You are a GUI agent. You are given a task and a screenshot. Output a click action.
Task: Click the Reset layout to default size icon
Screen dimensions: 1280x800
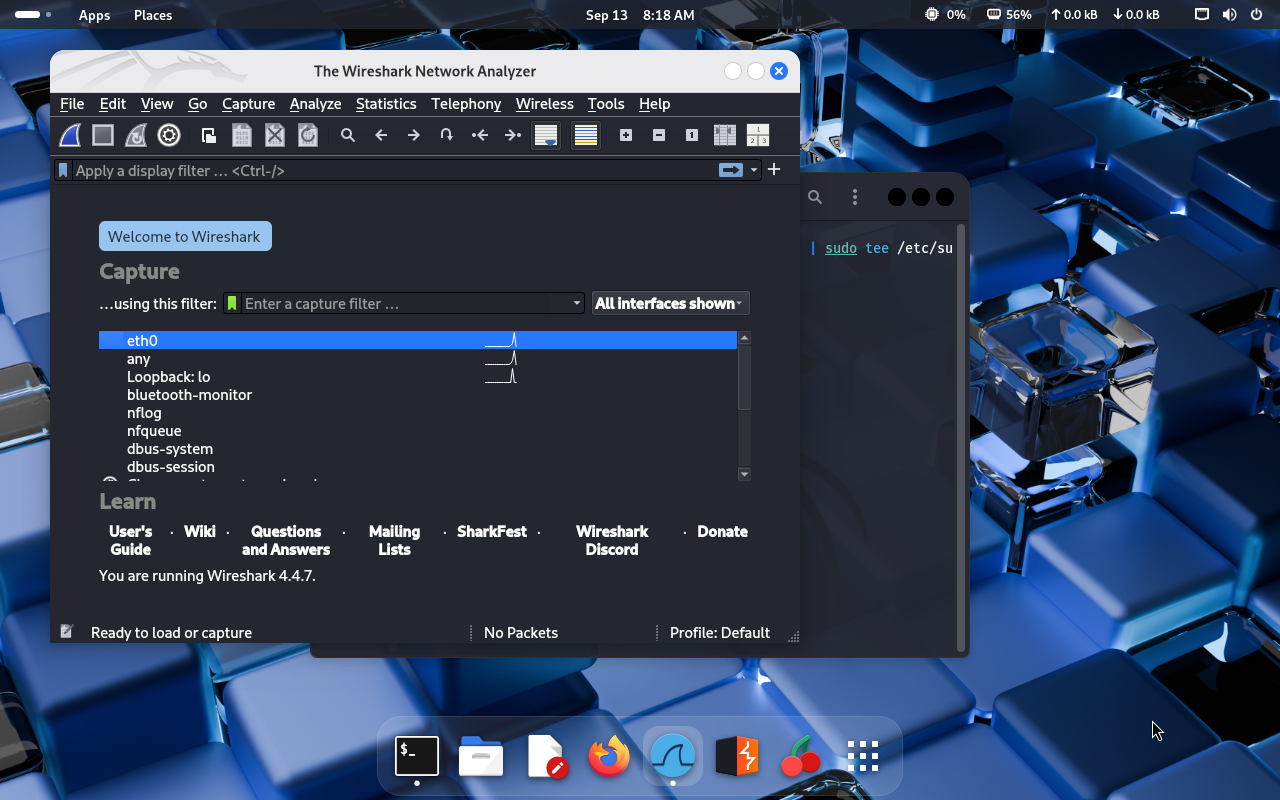tap(758, 135)
